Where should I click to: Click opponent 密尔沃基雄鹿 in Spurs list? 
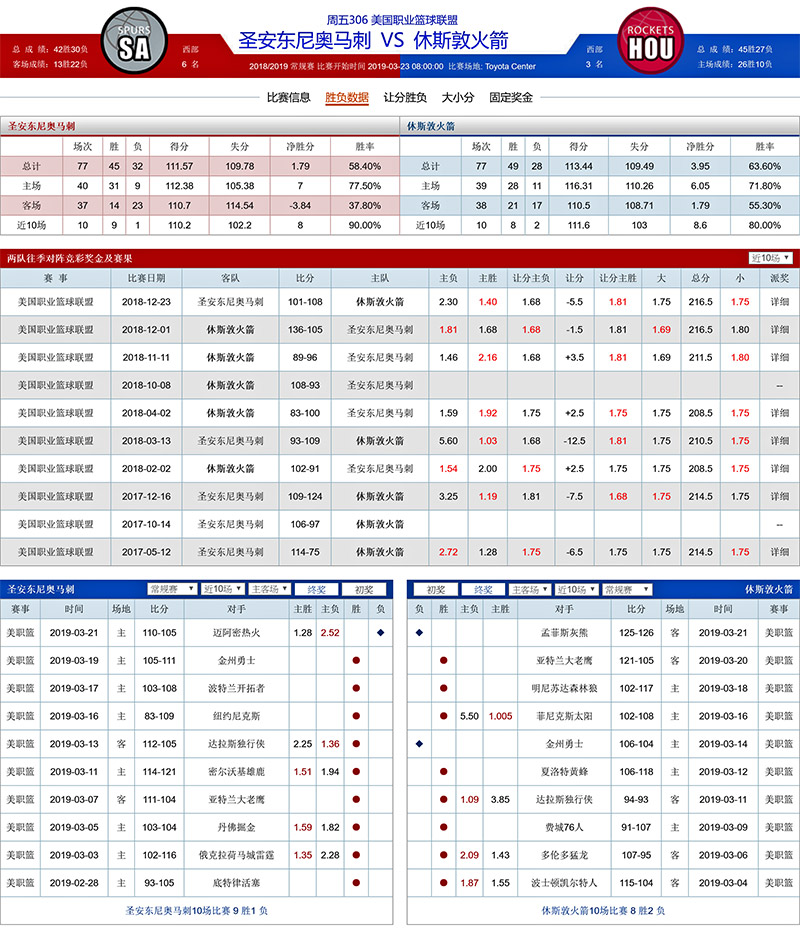(236, 772)
